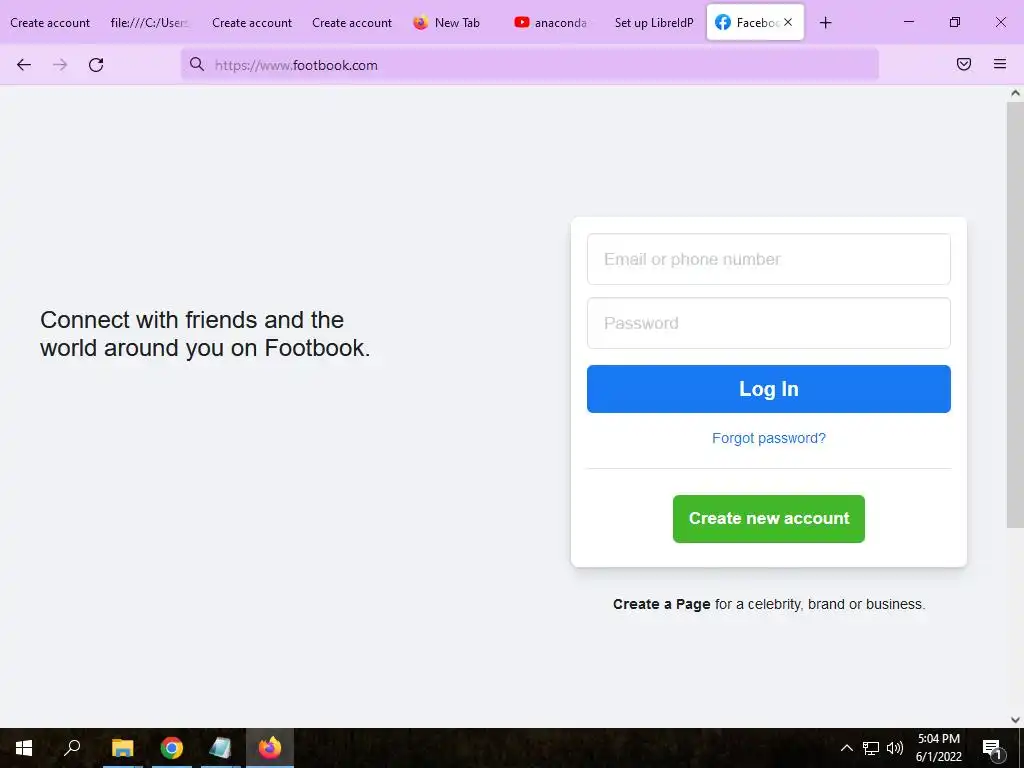The image size is (1024, 768).
Task: Switch to the file:///C:/Users tab
Action: coord(150,23)
